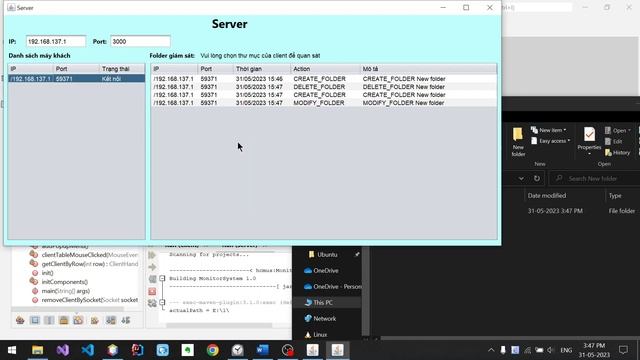Select main(String[] args) in the navigator

[x=65, y=291]
